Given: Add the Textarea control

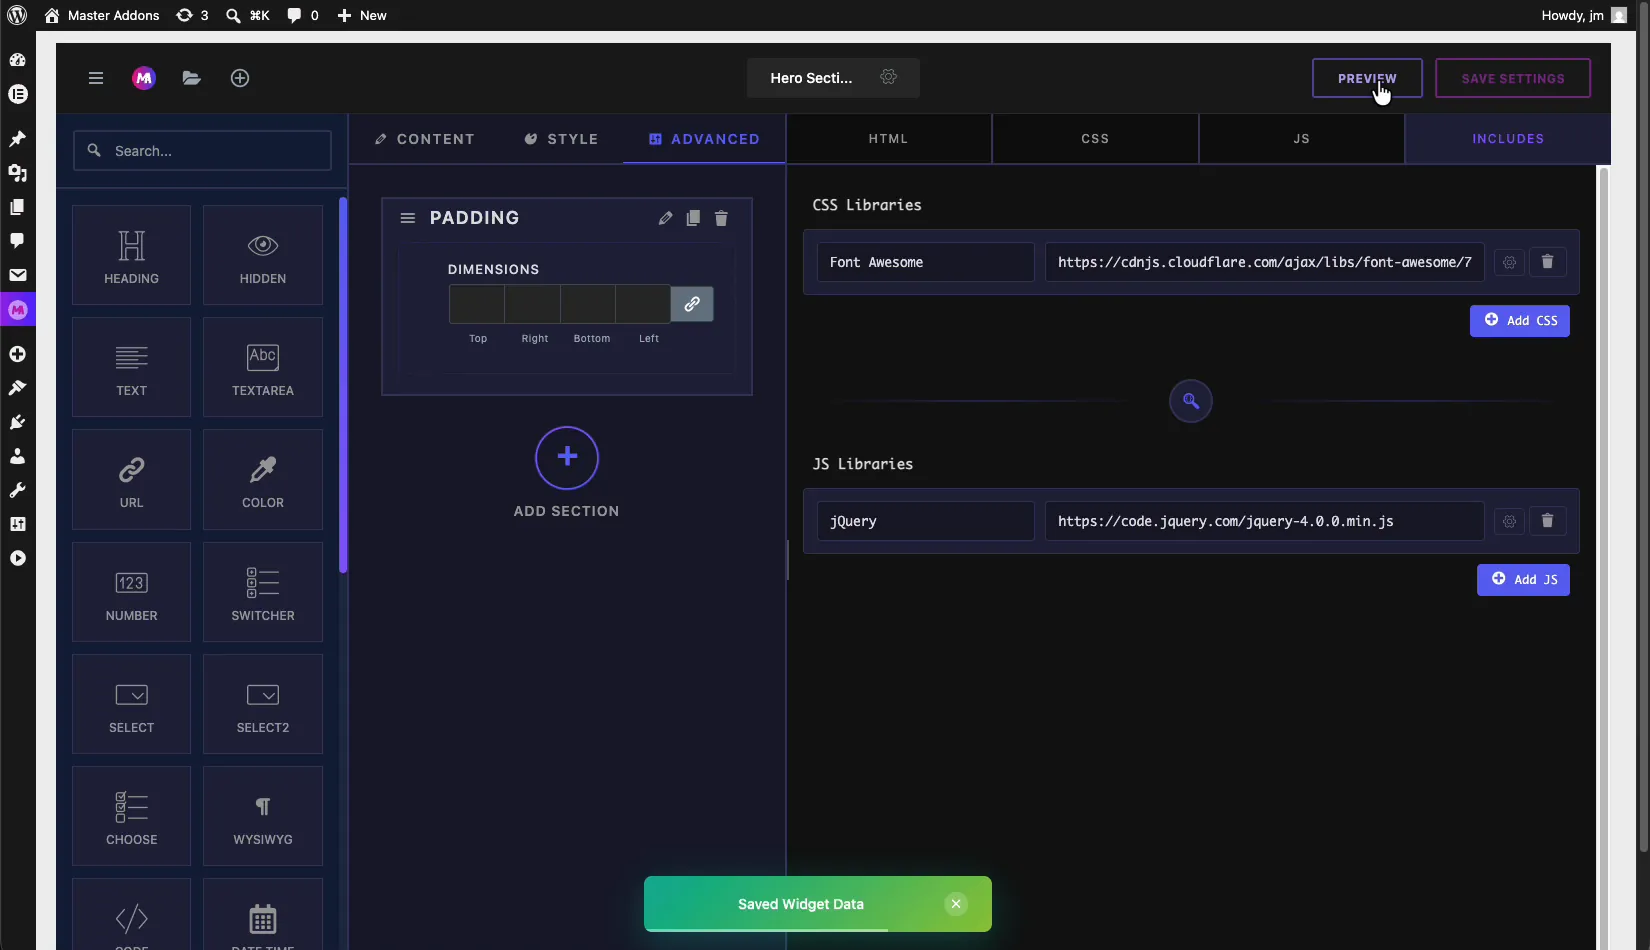Looking at the screenshot, I should [263, 367].
